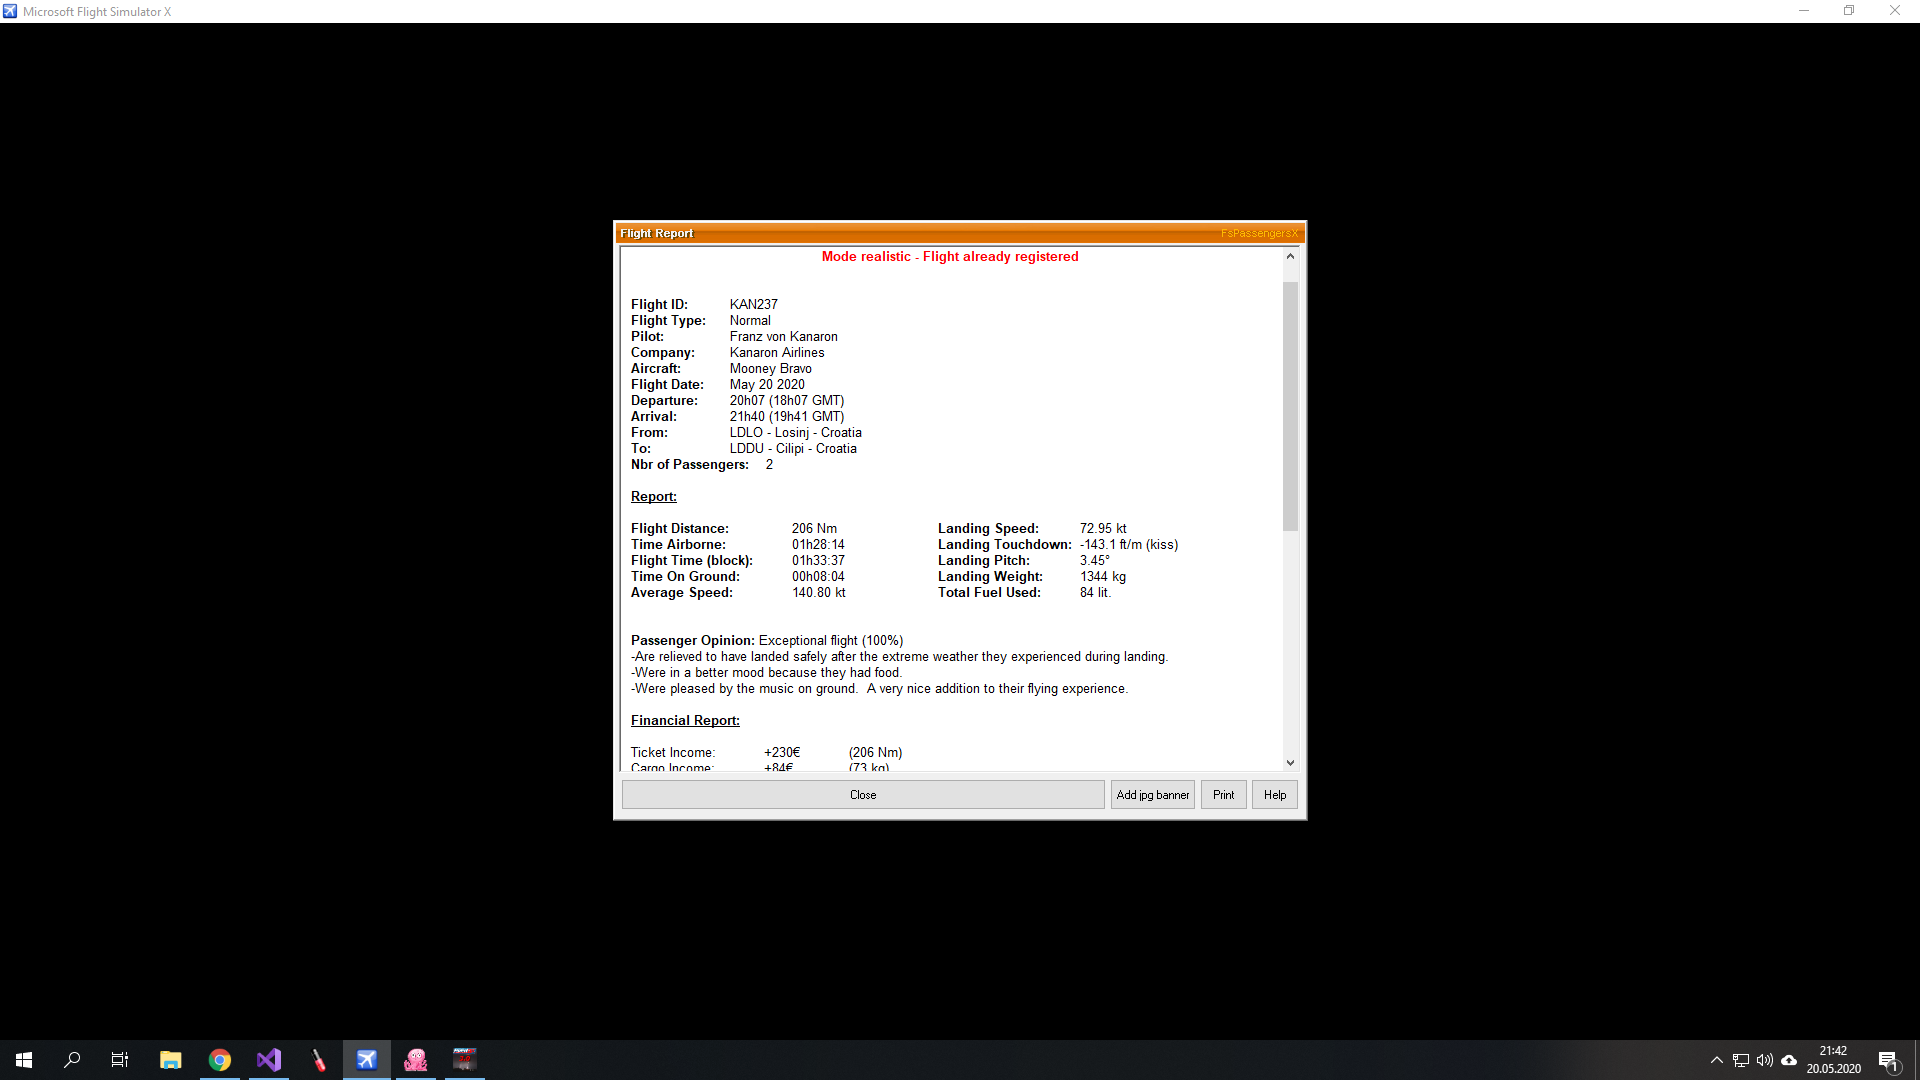Click the Add jpg banner button
This screenshot has height=1080, width=1920.
point(1152,795)
